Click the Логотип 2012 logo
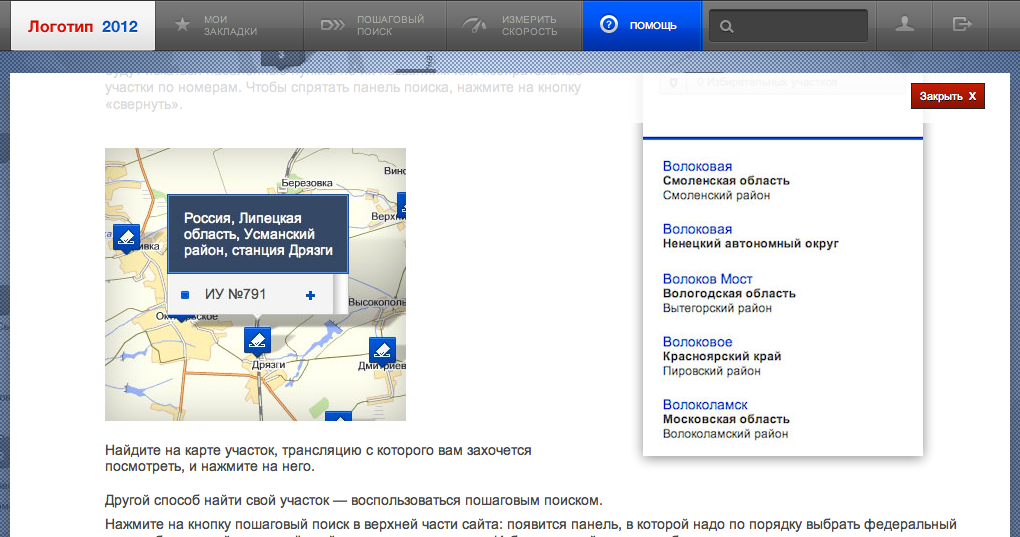 coord(83,25)
